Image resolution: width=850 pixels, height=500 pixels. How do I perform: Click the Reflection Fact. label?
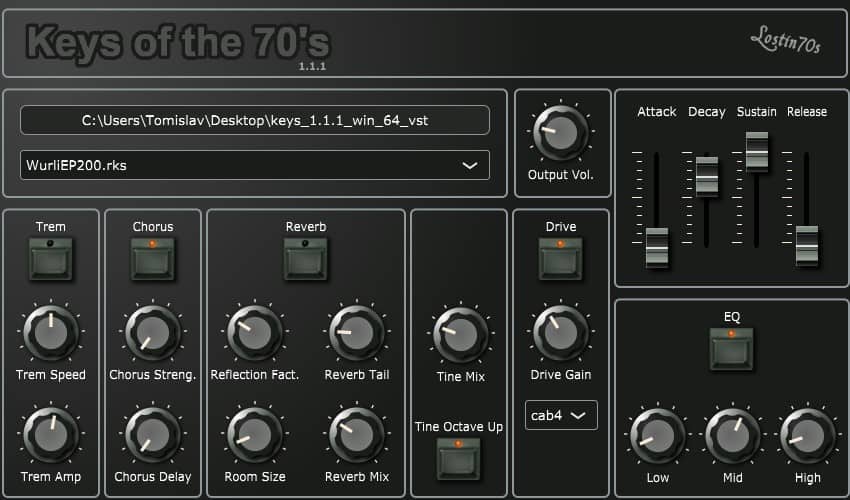tap(255, 375)
